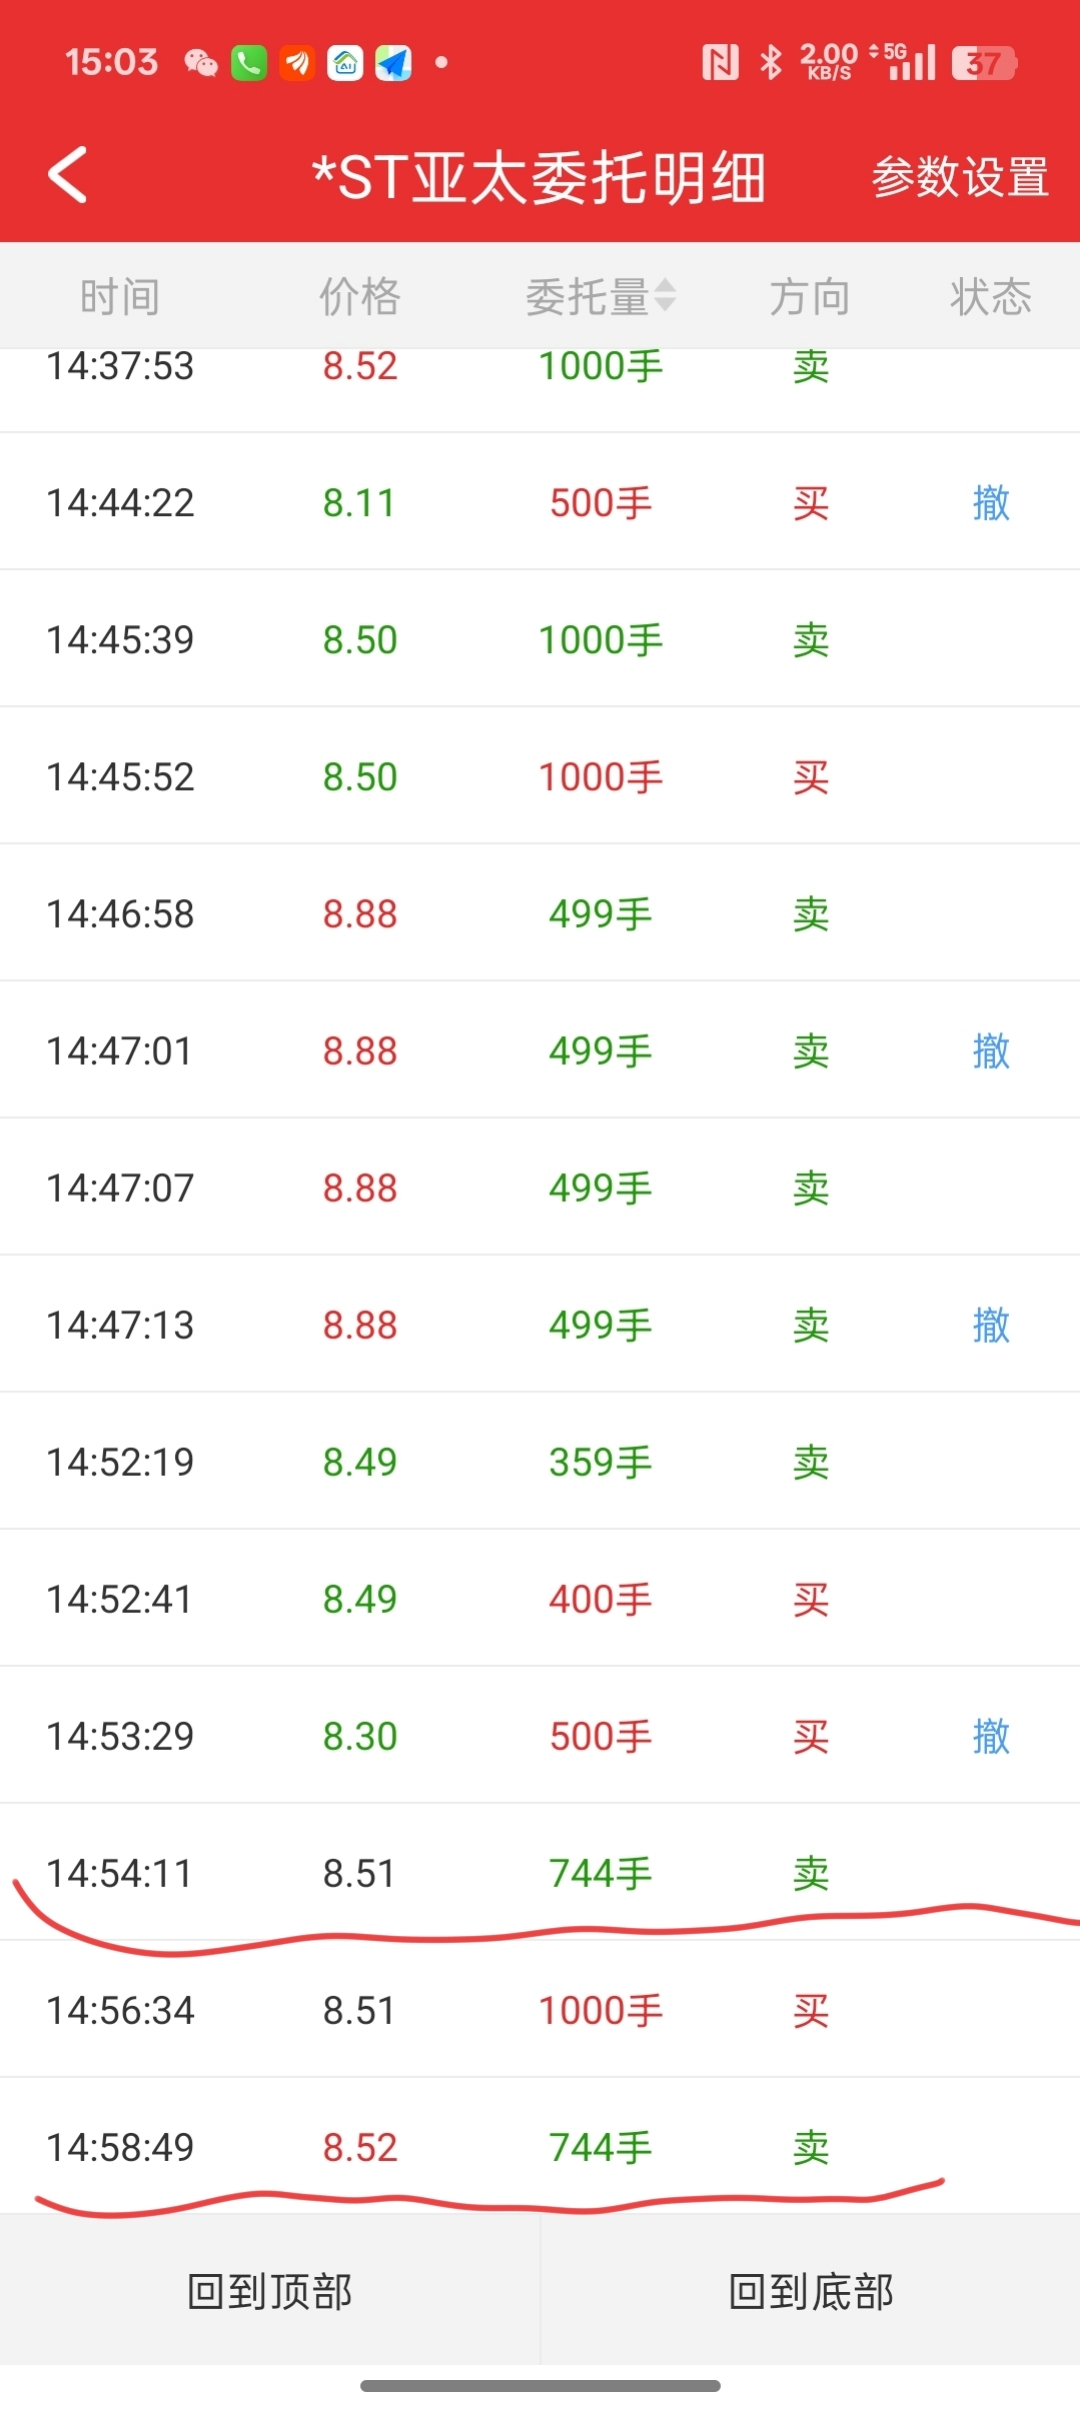
Task: Sort by 委托量 arrows
Action: [x=665, y=296]
